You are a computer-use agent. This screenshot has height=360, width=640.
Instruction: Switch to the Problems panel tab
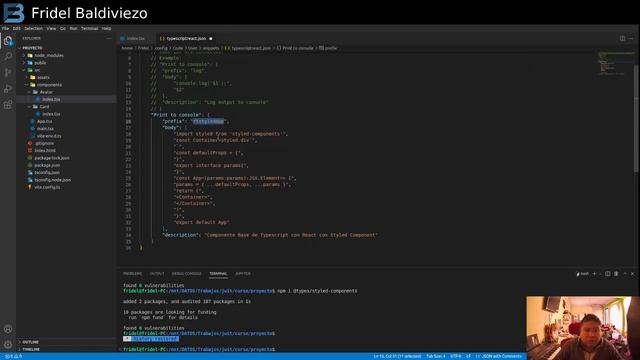132,274
